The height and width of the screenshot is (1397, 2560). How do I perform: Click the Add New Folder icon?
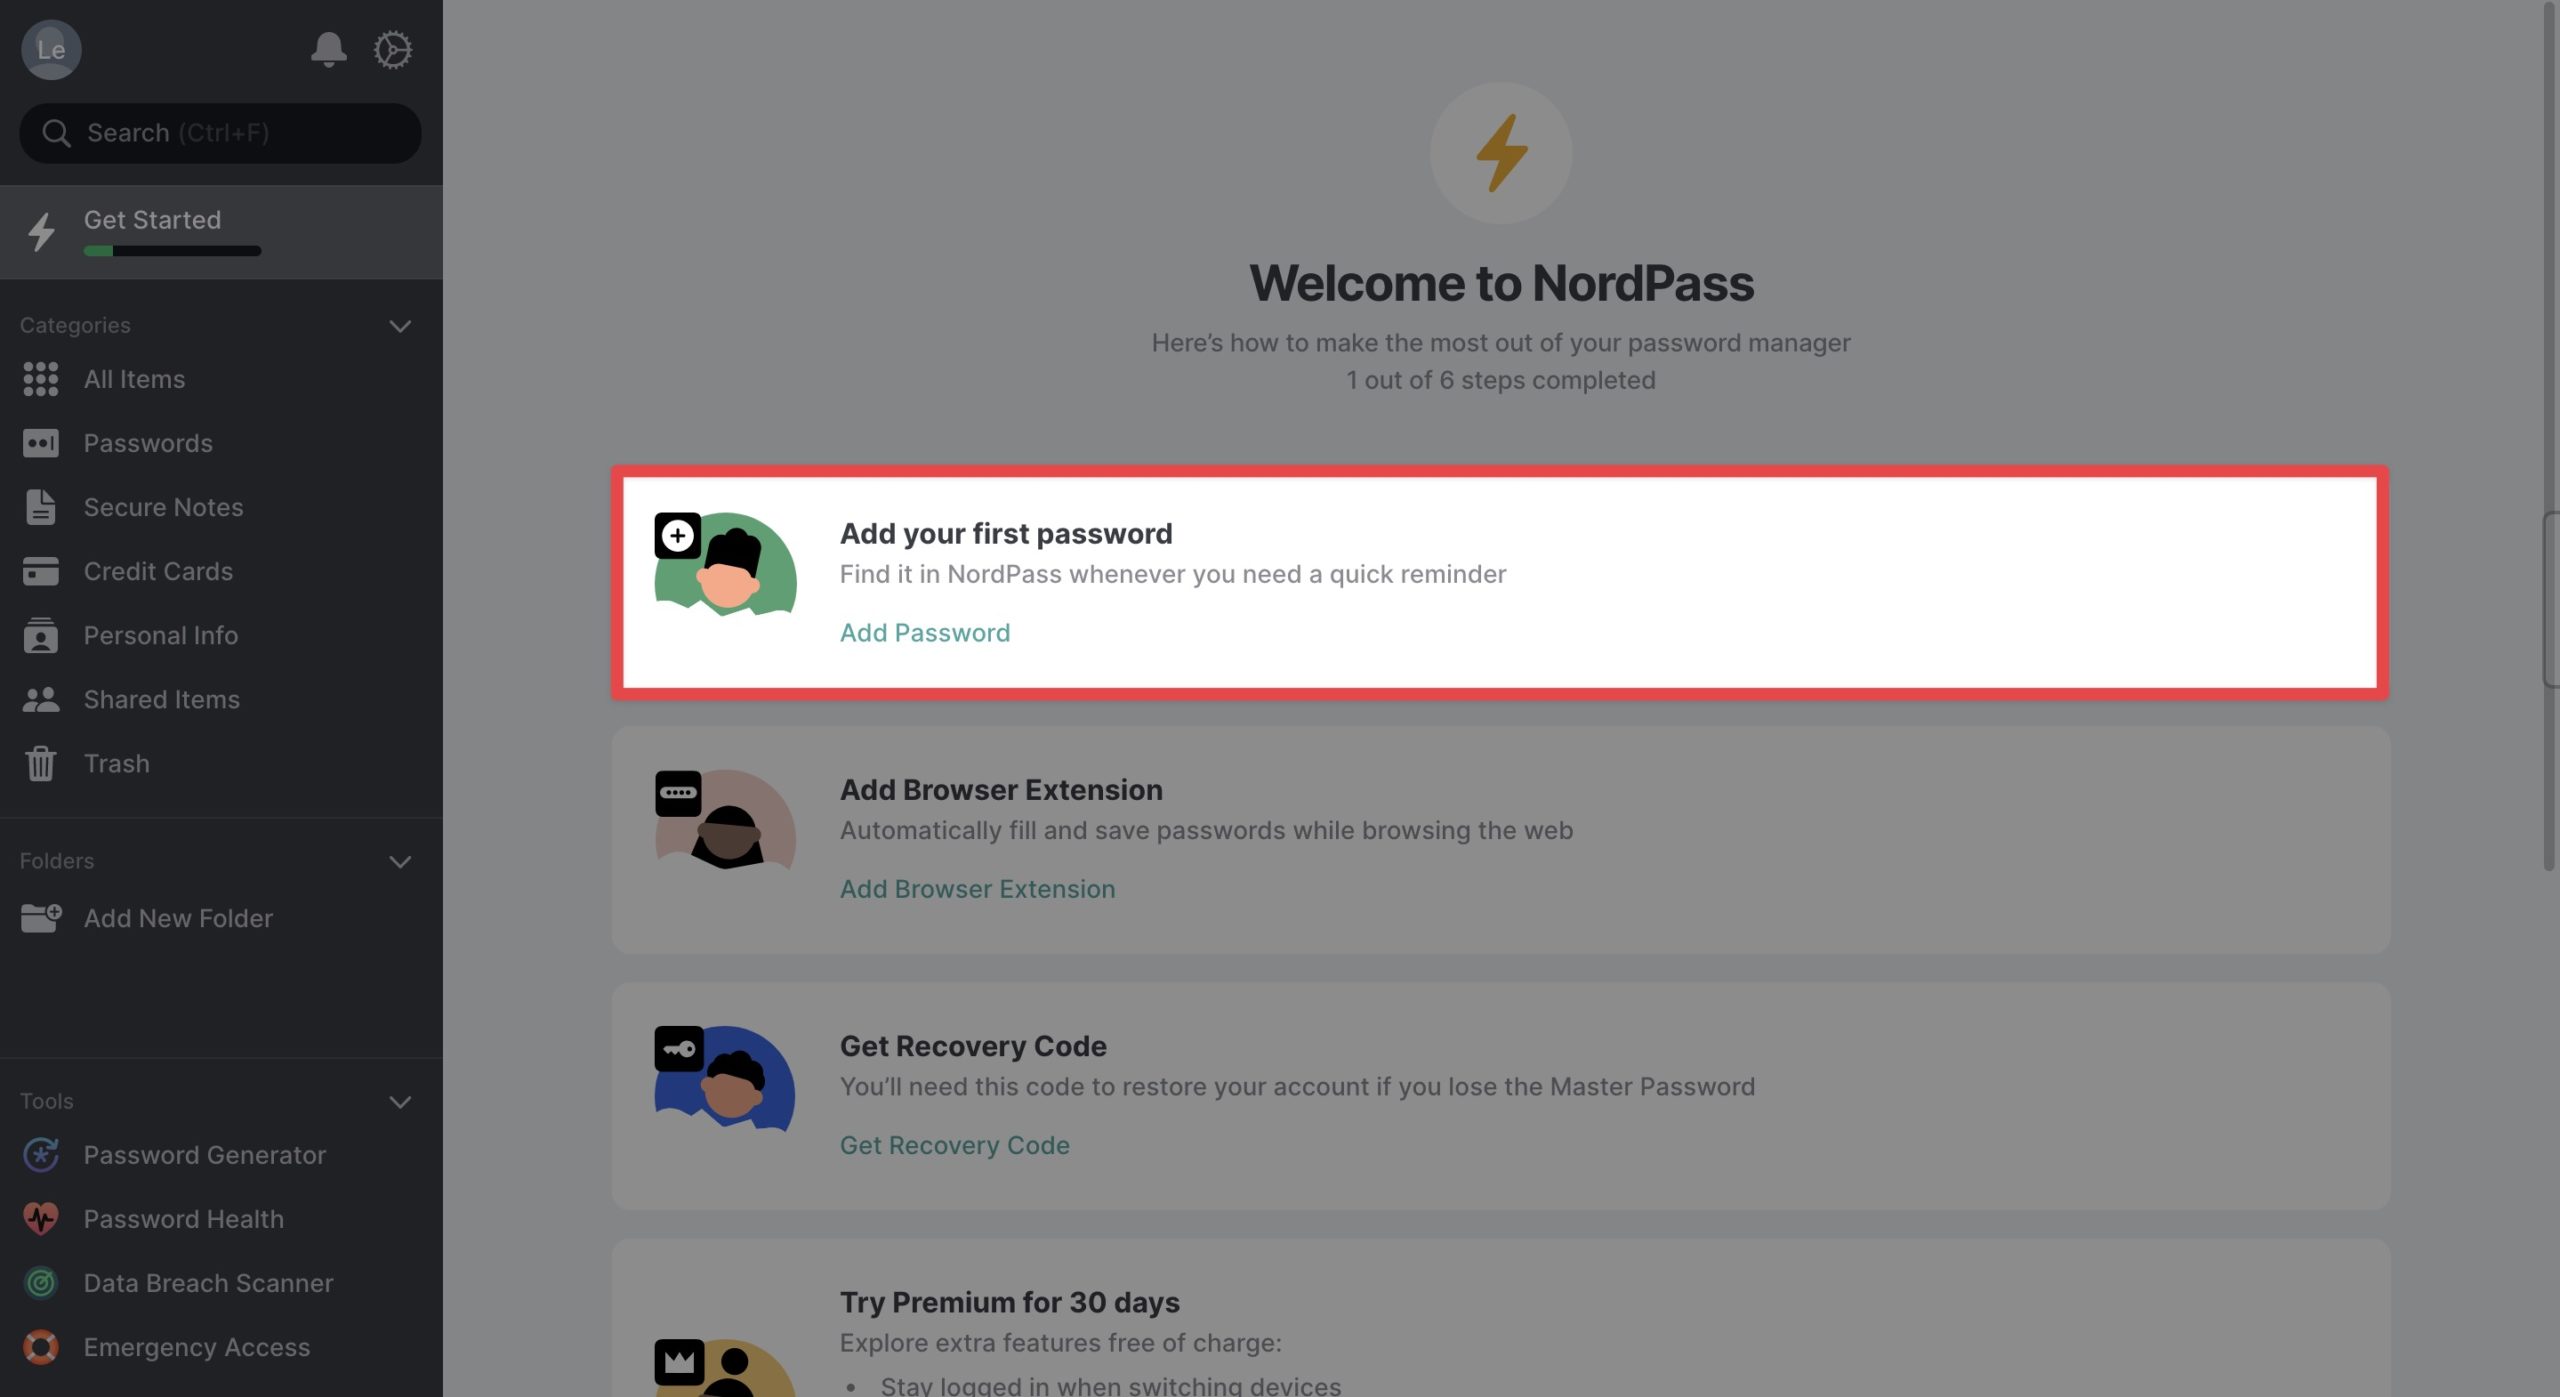click(41, 918)
